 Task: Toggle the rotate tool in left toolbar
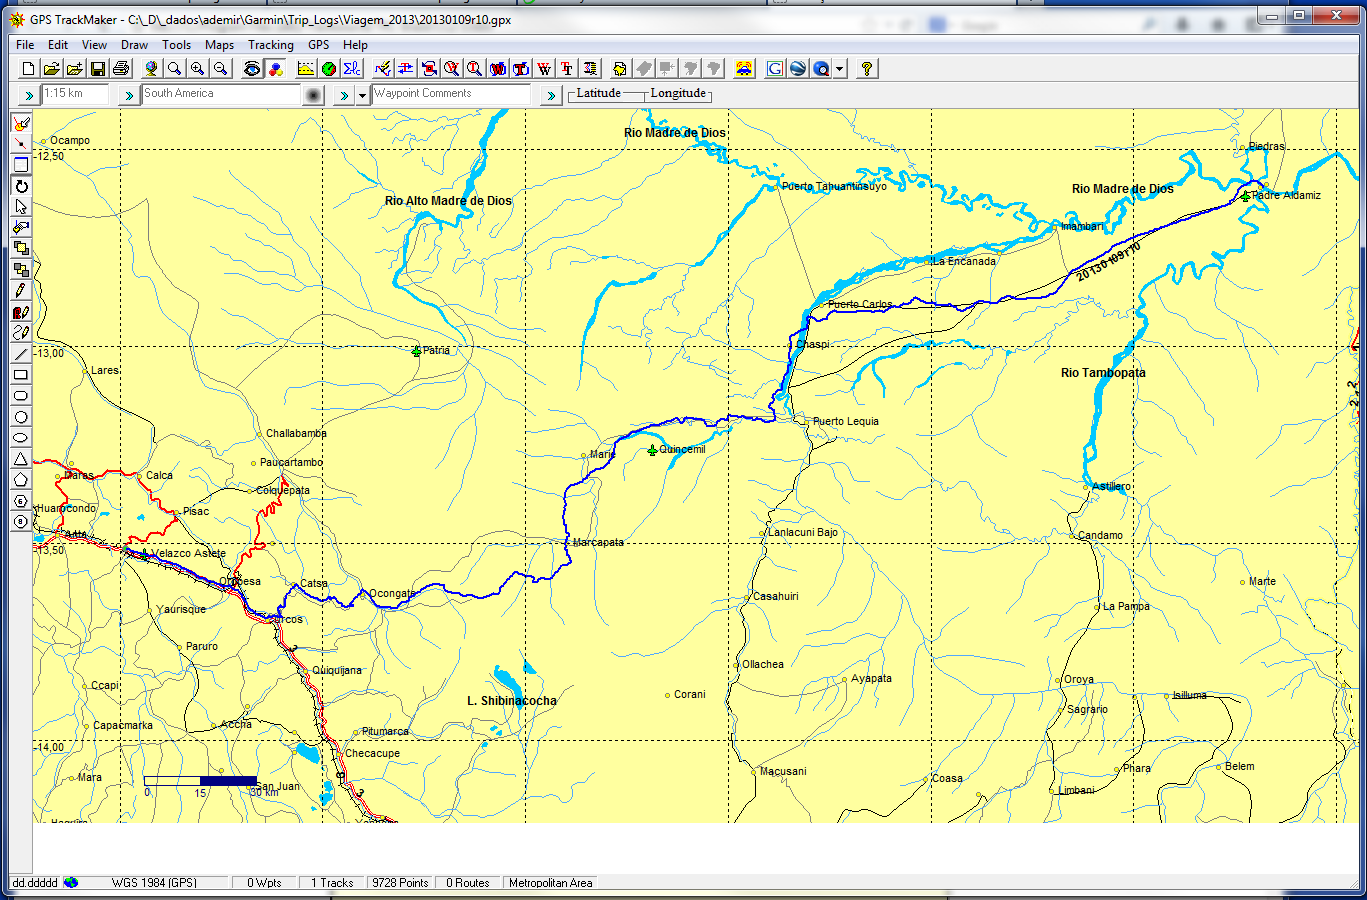[21, 186]
